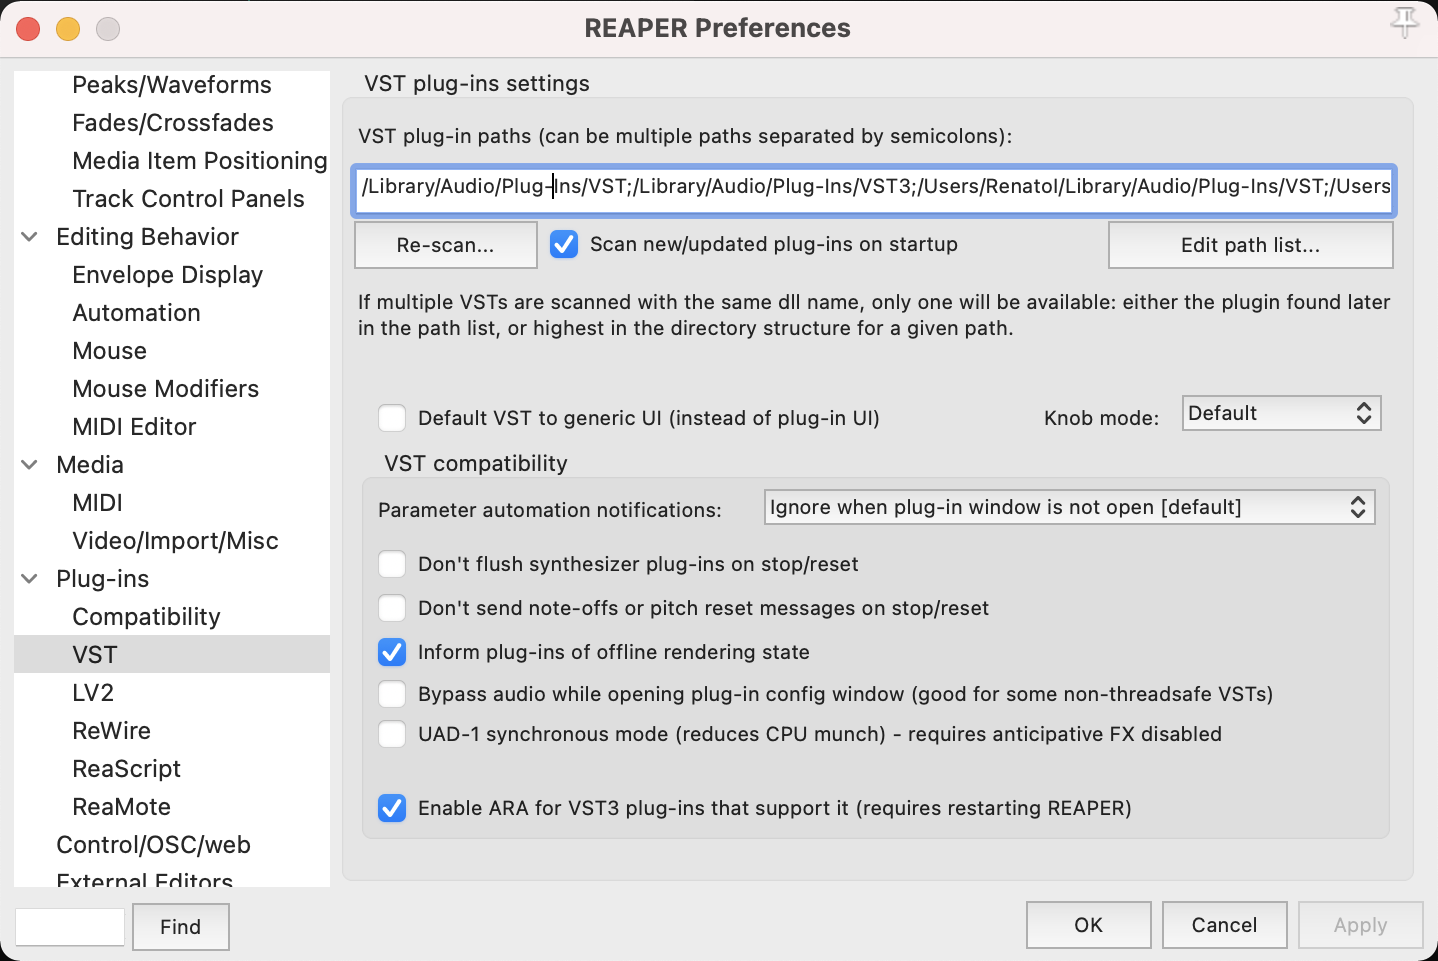Image resolution: width=1438 pixels, height=961 pixels.
Task: Enable UAD-1 synchronous mode checkbox
Action: tap(392, 734)
